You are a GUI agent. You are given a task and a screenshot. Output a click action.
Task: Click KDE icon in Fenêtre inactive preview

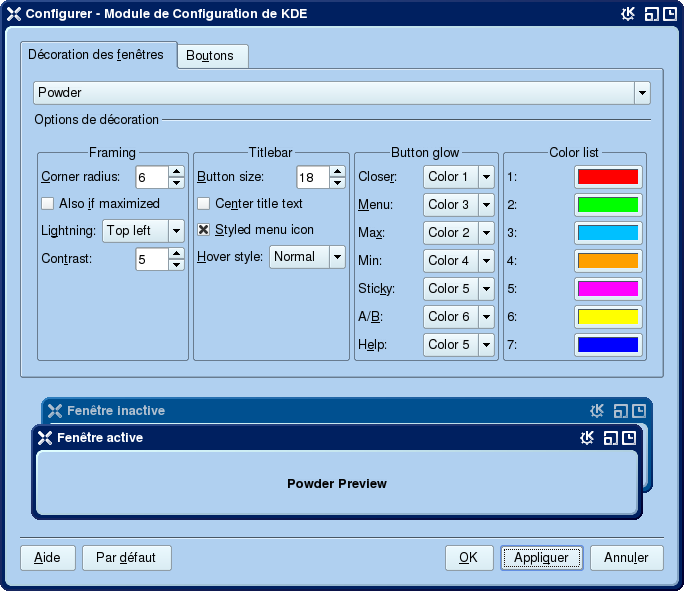tap(597, 411)
